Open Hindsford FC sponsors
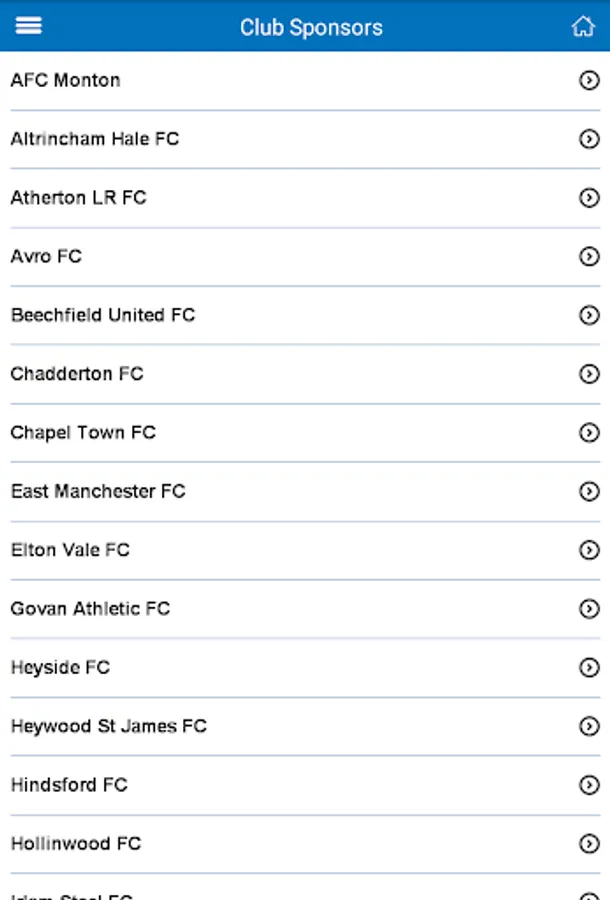This screenshot has height=900, width=610. pyautogui.click(x=69, y=785)
